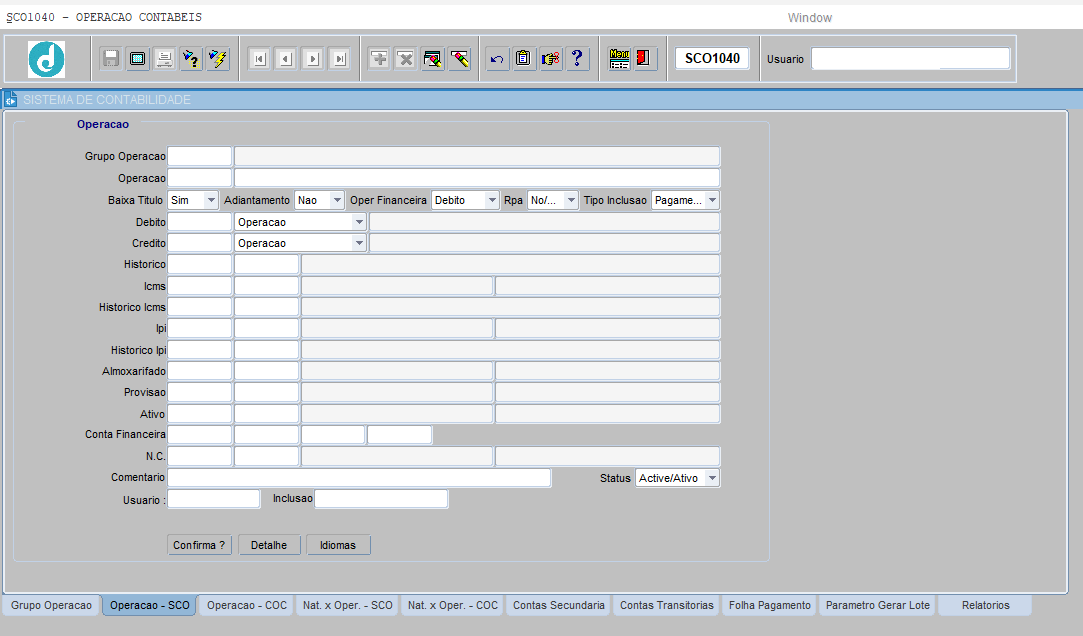Click the Delete record X icon
1083x636 pixels.
pyautogui.click(x=405, y=59)
